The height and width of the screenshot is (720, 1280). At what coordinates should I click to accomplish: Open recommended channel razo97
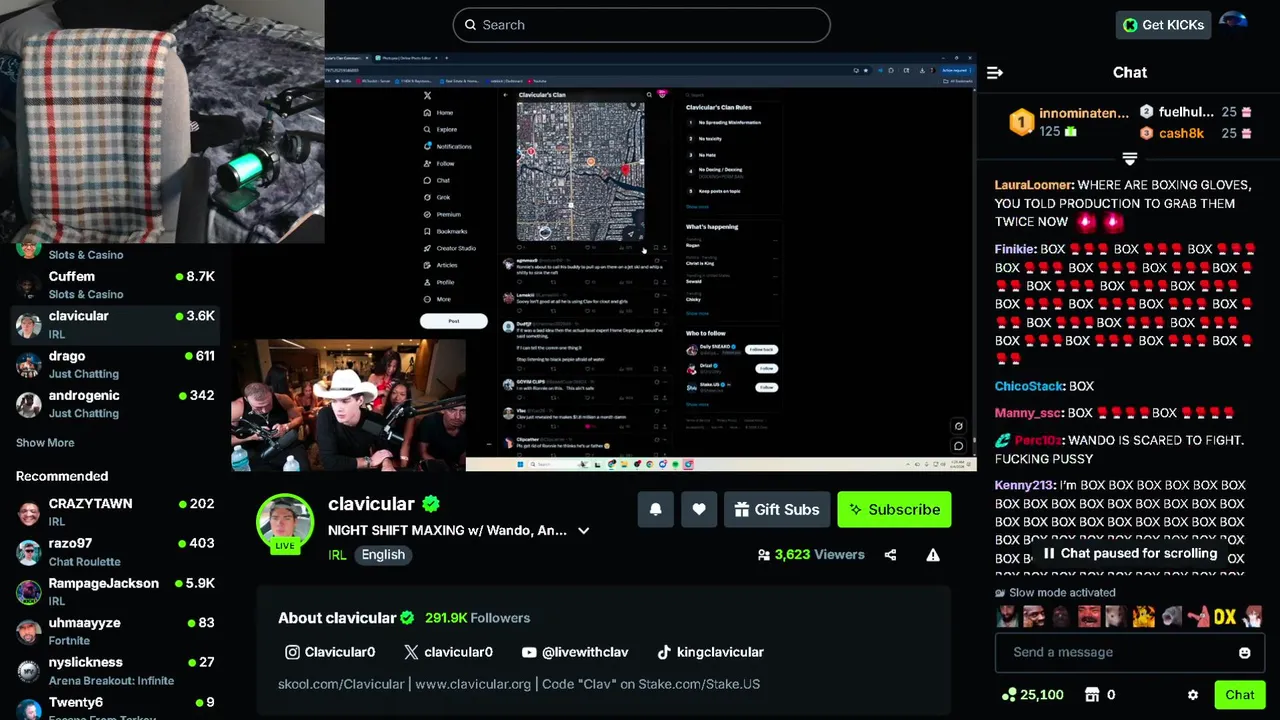[x=116, y=551]
